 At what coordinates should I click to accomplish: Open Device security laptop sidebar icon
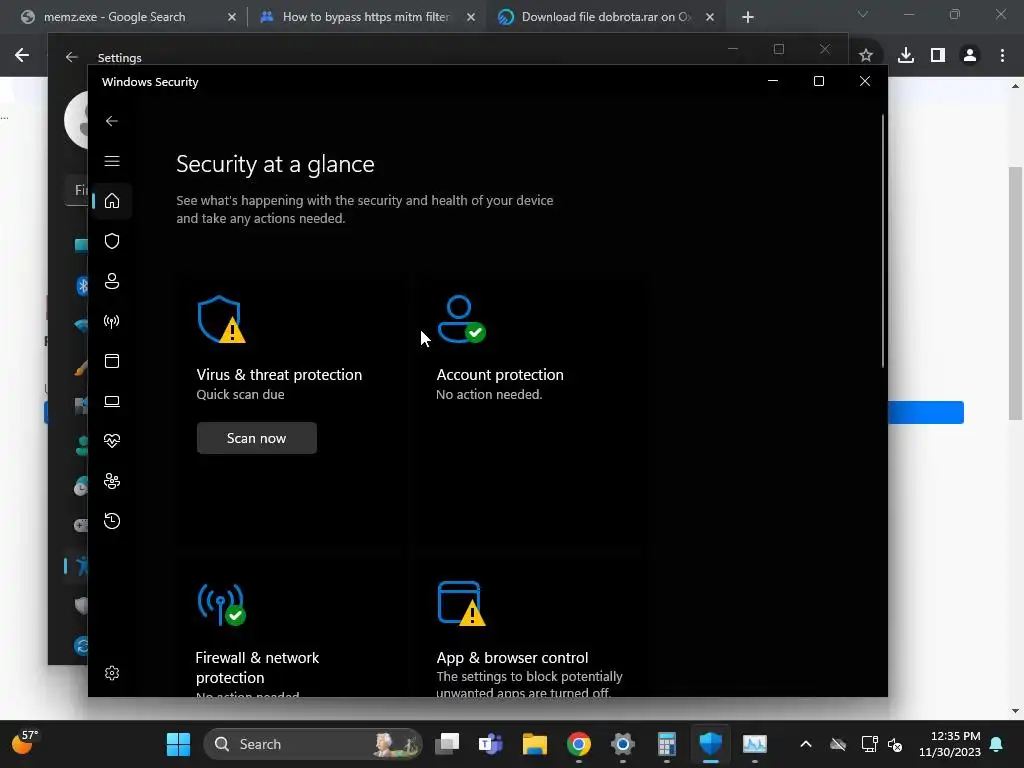[x=112, y=401]
